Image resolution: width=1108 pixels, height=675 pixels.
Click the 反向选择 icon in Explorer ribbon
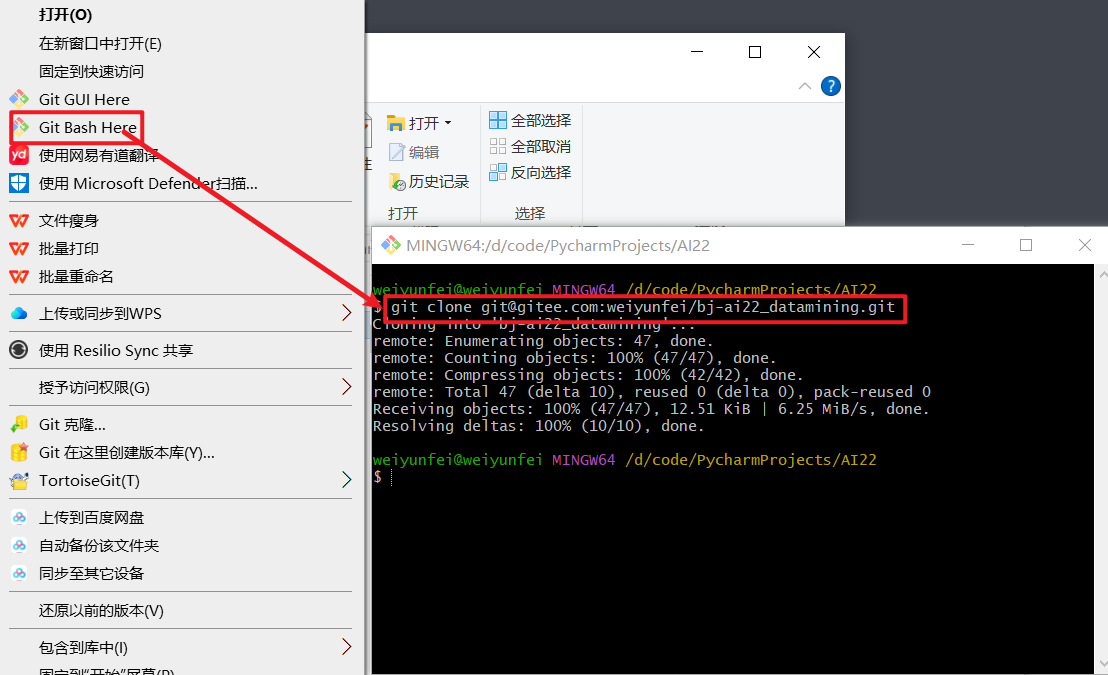pos(498,172)
